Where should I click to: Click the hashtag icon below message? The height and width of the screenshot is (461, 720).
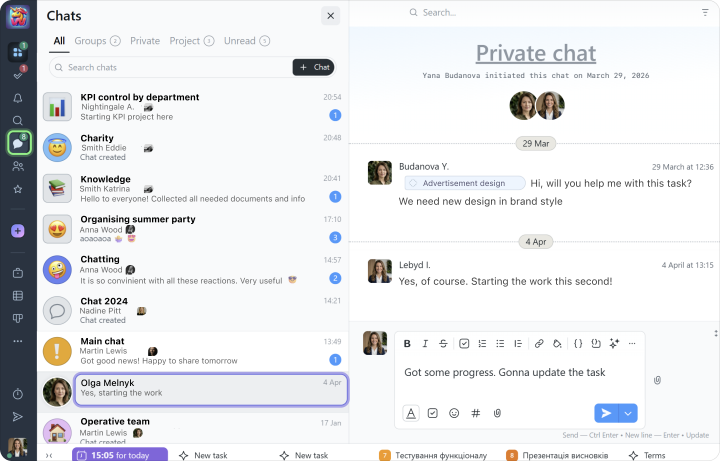pos(475,413)
